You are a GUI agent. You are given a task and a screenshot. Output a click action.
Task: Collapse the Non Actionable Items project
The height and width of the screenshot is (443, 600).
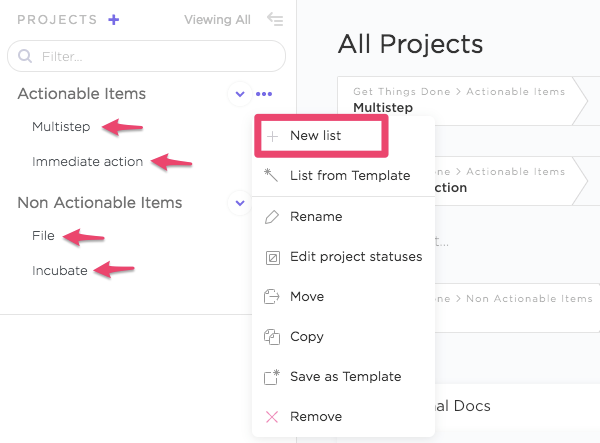pyautogui.click(x=239, y=203)
